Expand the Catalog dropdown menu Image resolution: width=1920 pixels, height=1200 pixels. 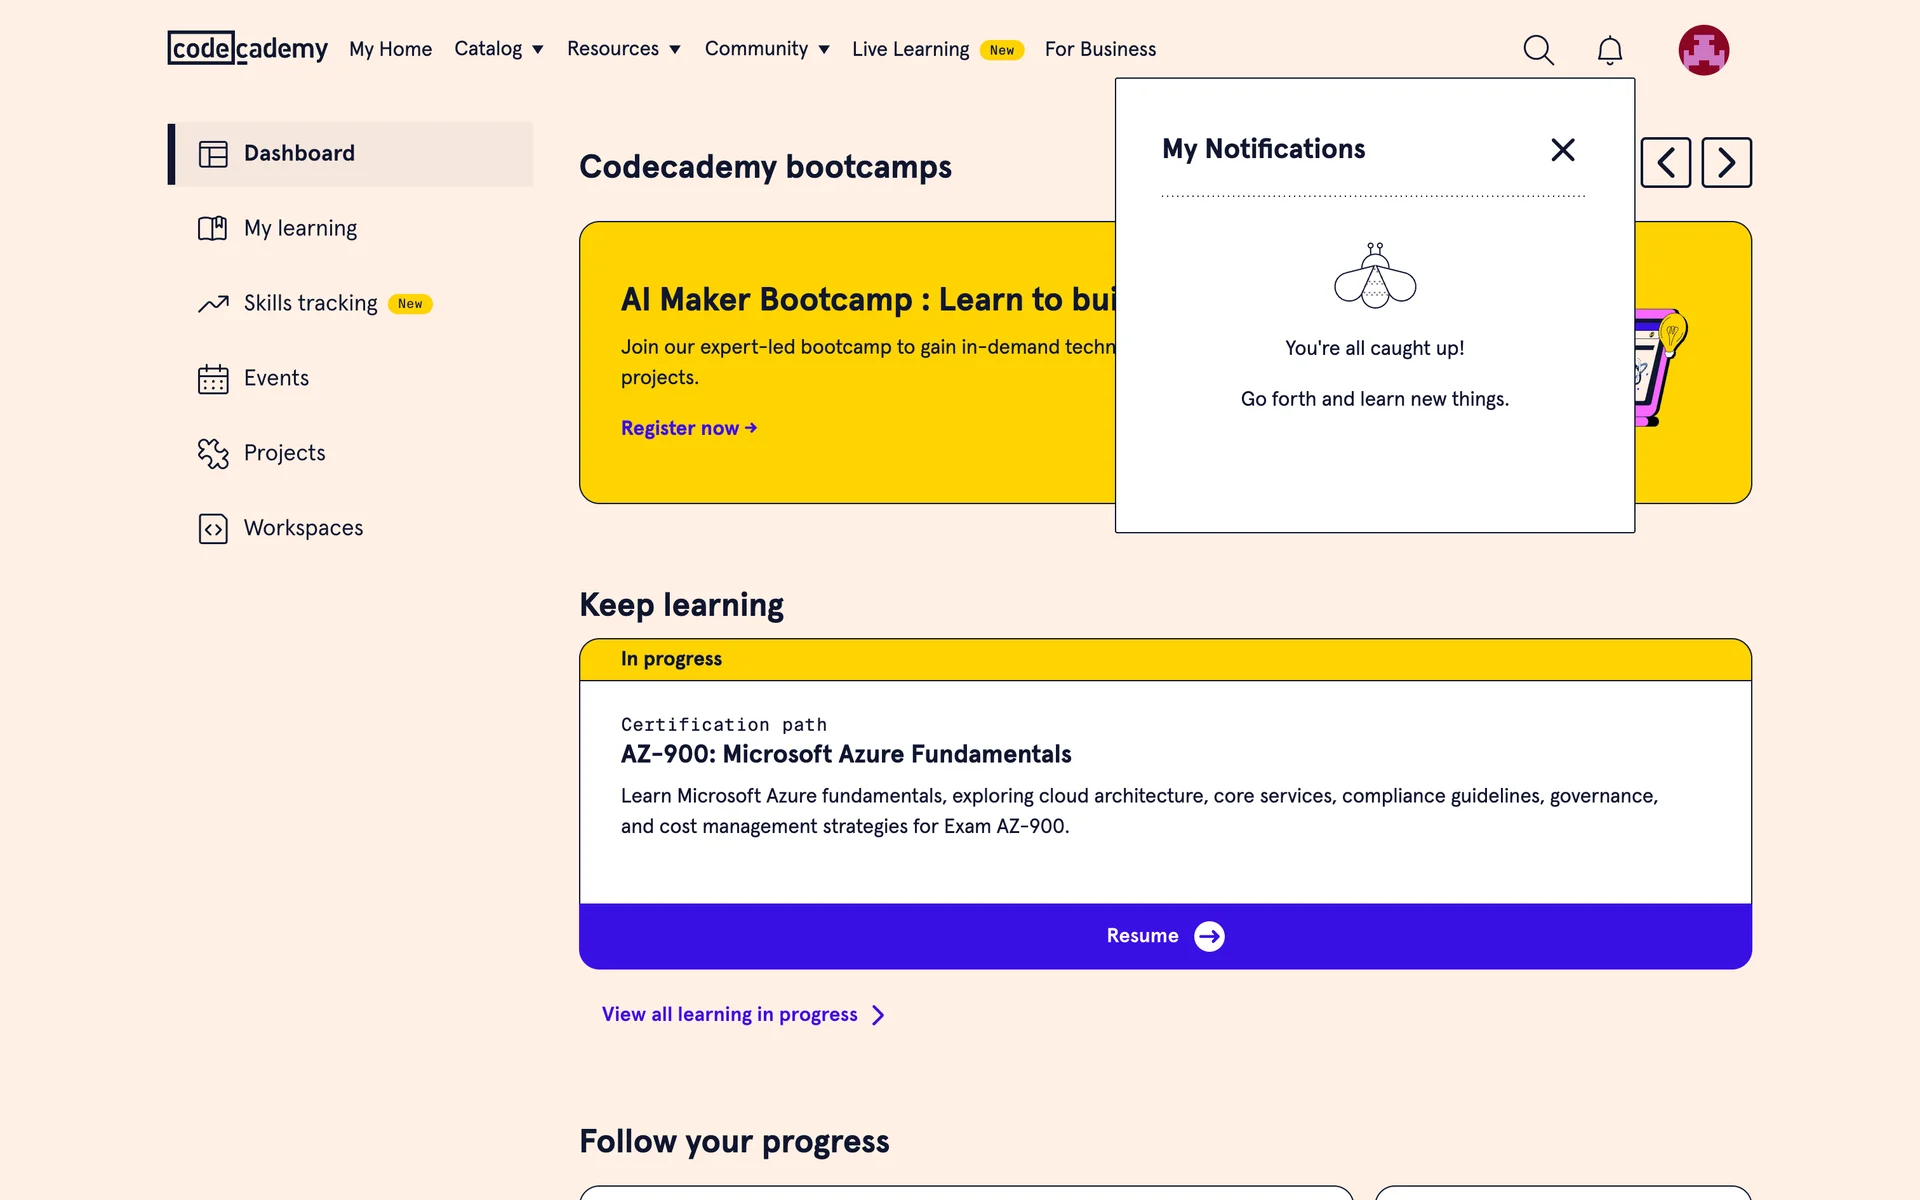point(498,49)
